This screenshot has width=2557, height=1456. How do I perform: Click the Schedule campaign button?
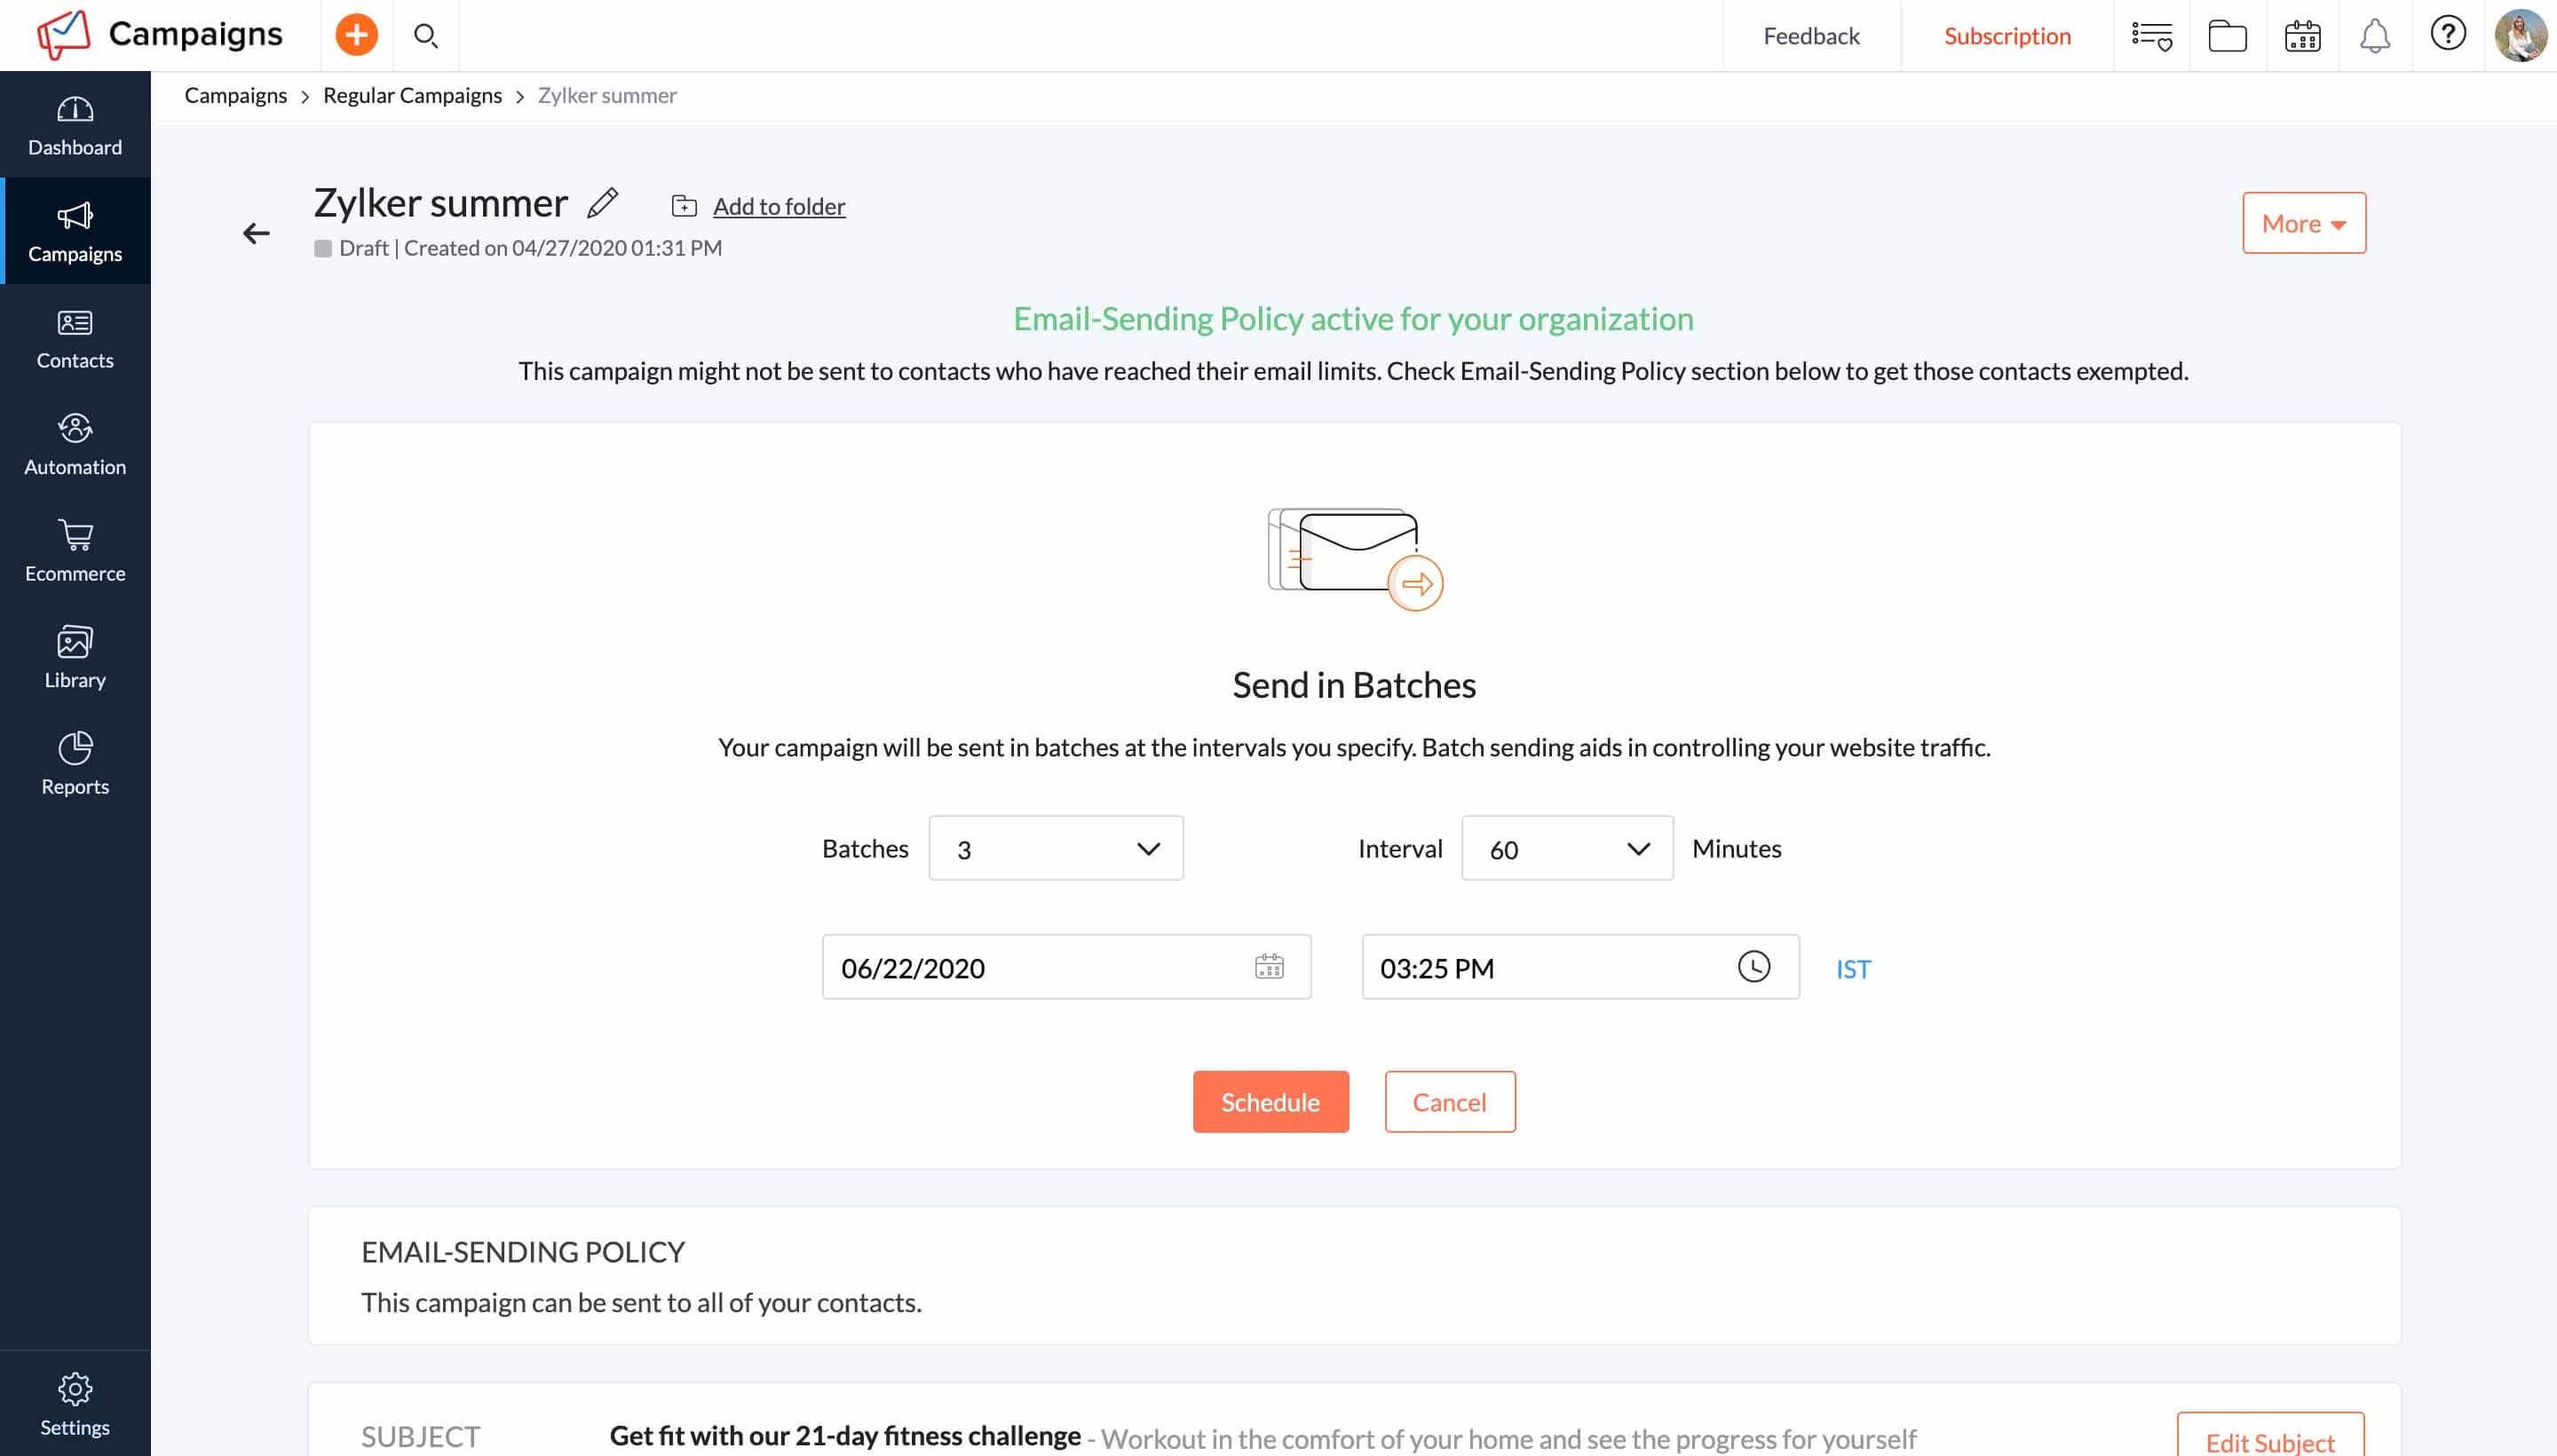click(1270, 1101)
